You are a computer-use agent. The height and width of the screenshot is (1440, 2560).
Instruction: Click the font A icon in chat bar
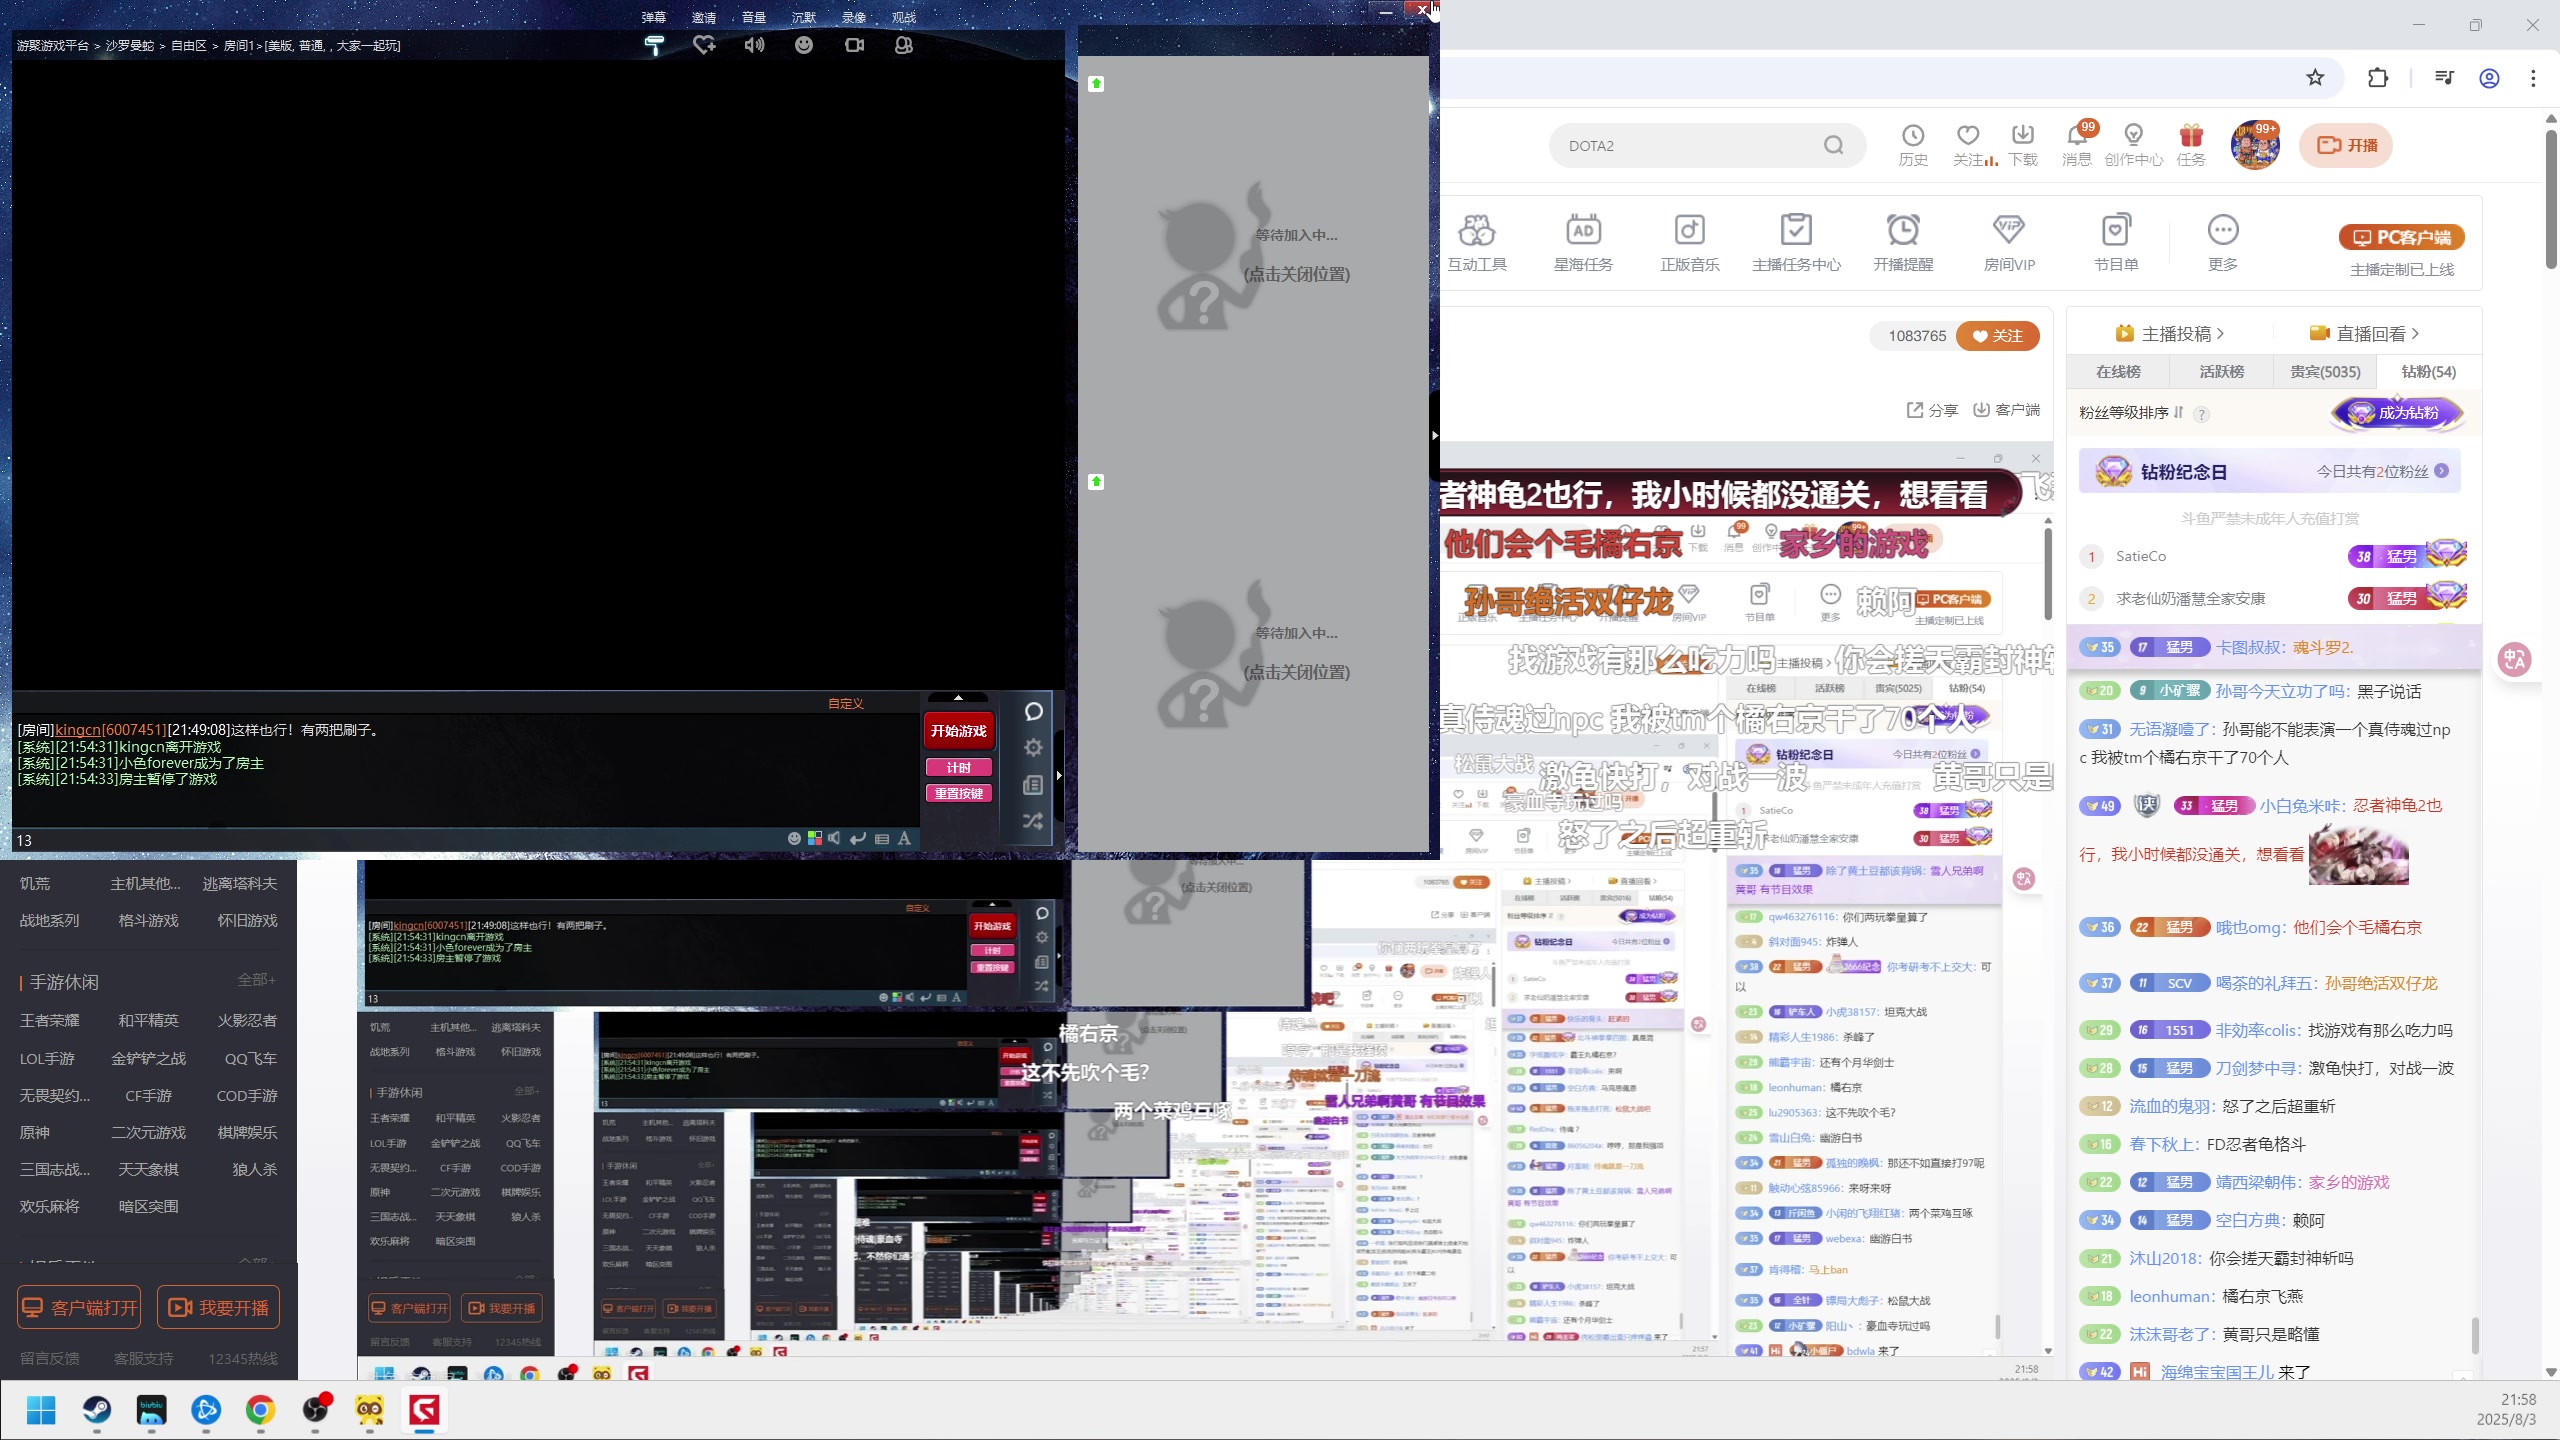point(904,839)
